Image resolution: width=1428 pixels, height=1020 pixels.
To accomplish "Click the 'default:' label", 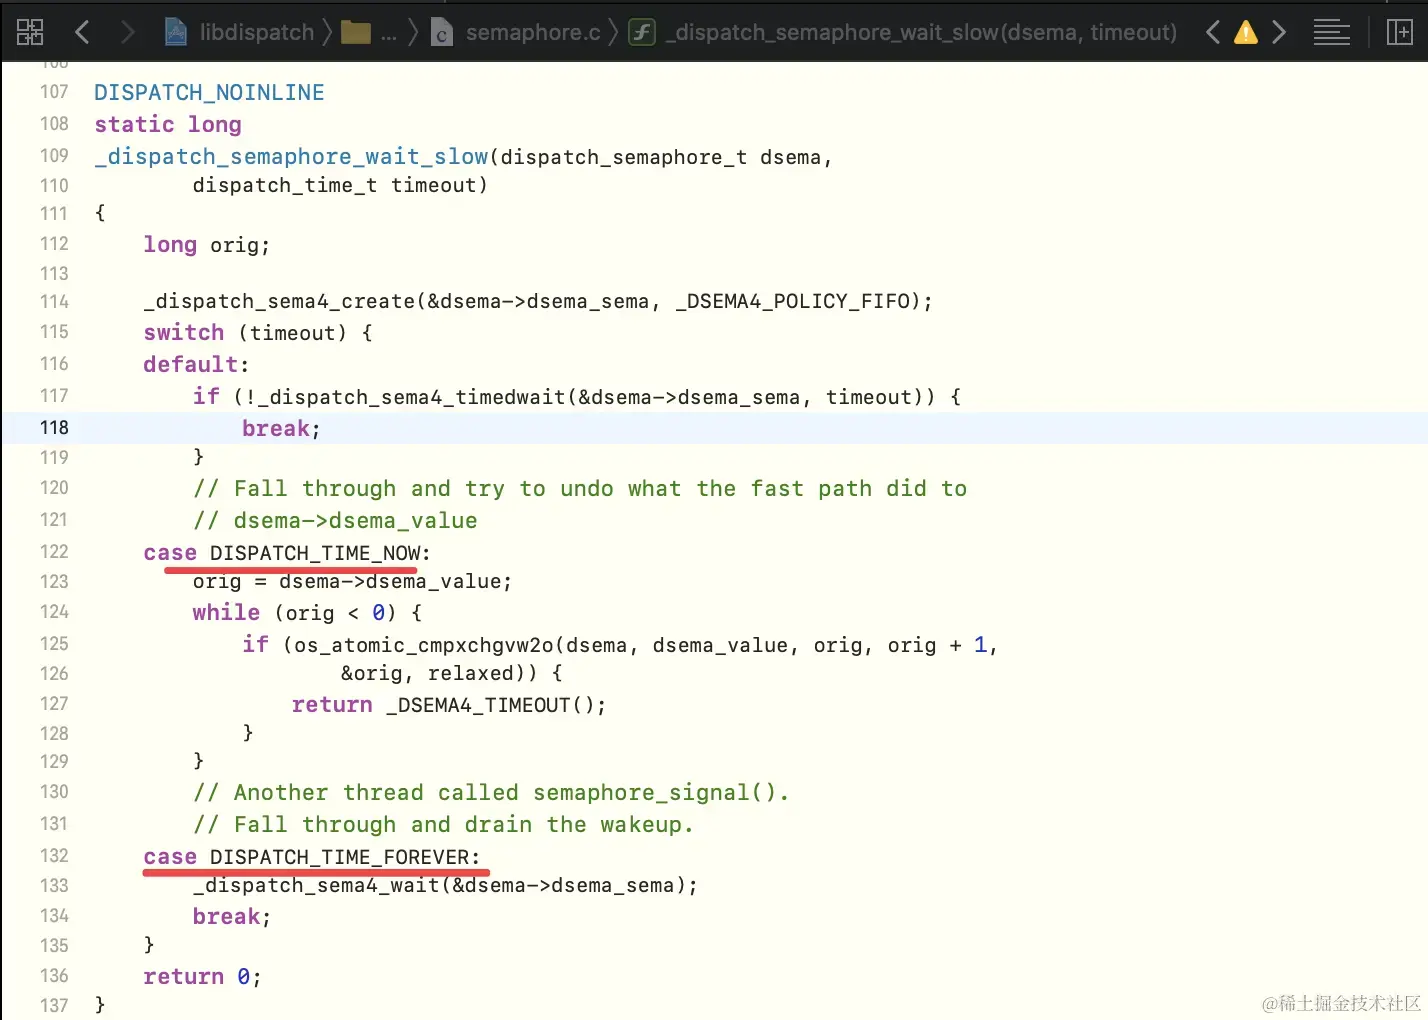I will (x=196, y=365).
